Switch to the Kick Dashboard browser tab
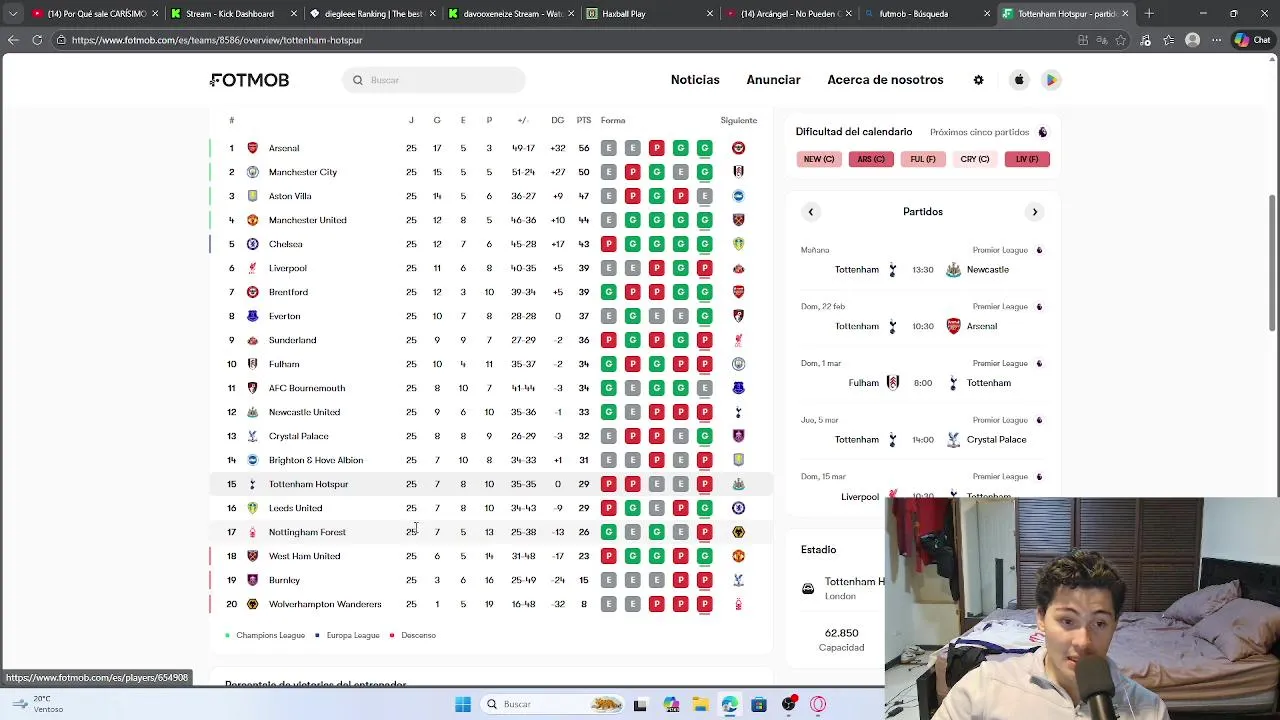 point(235,14)
